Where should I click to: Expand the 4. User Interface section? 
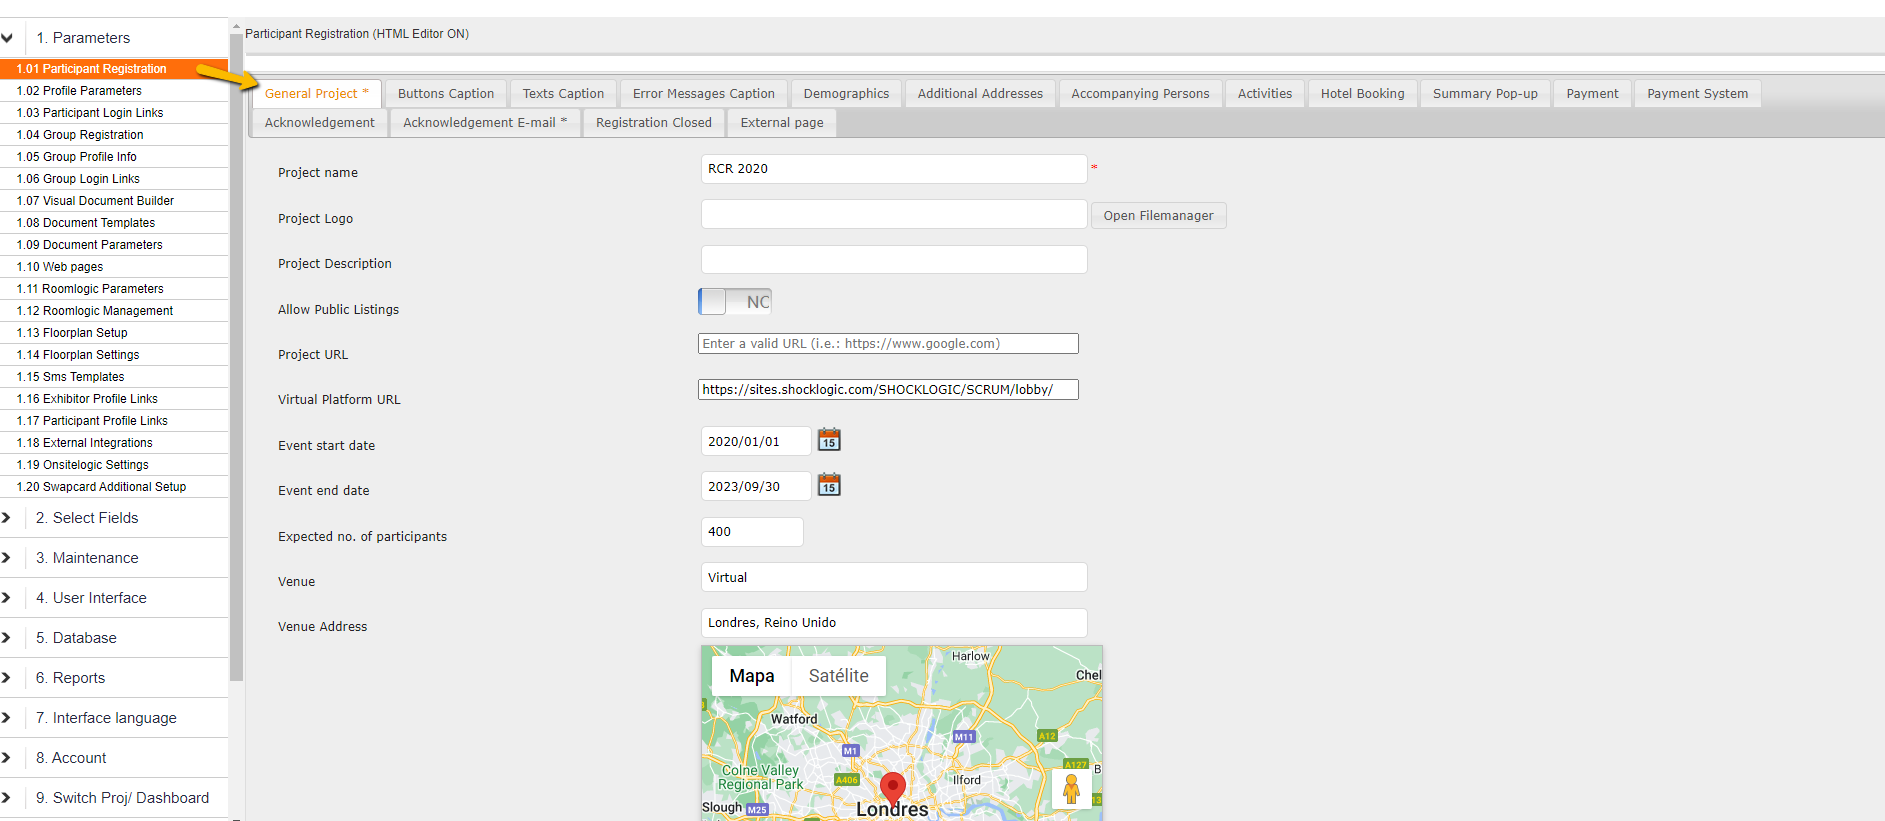point(114,598)
